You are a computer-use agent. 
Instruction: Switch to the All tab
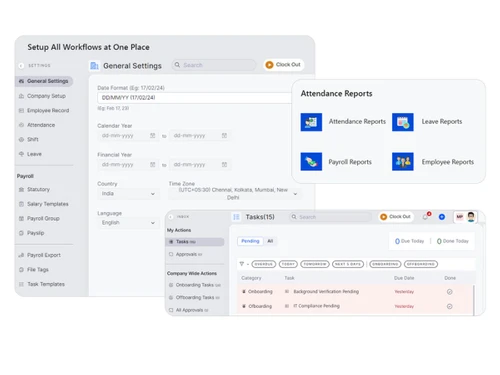pos(270,241)
